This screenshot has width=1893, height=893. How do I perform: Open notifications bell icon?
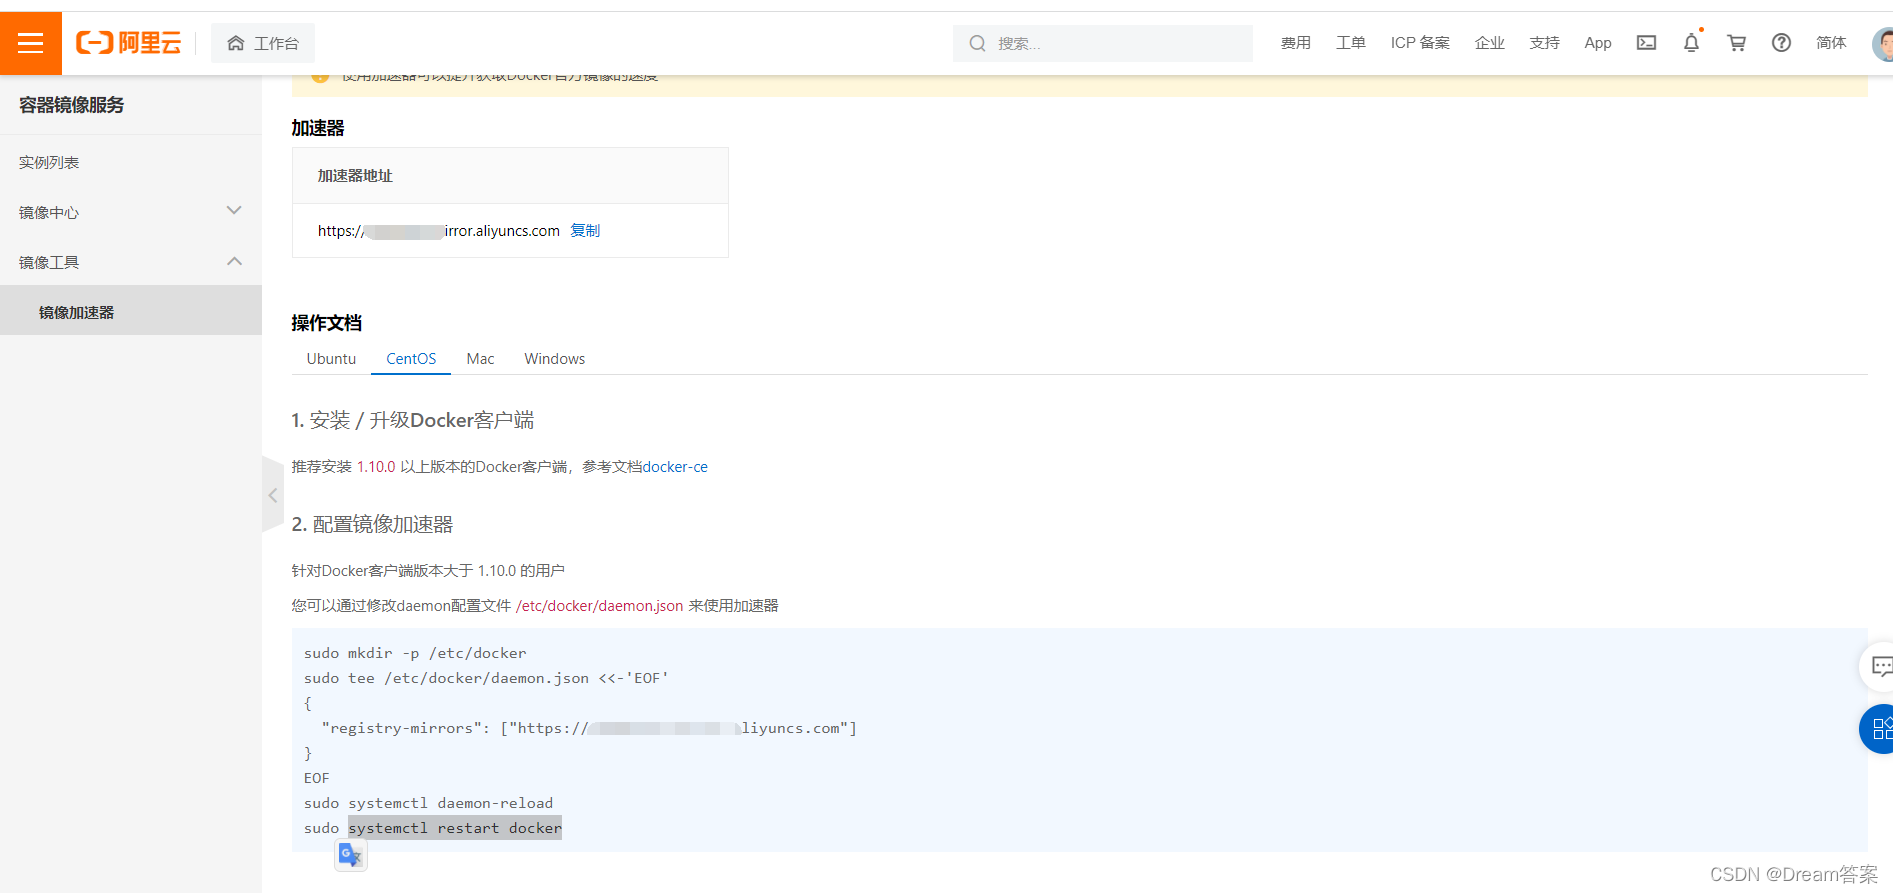1691,43
